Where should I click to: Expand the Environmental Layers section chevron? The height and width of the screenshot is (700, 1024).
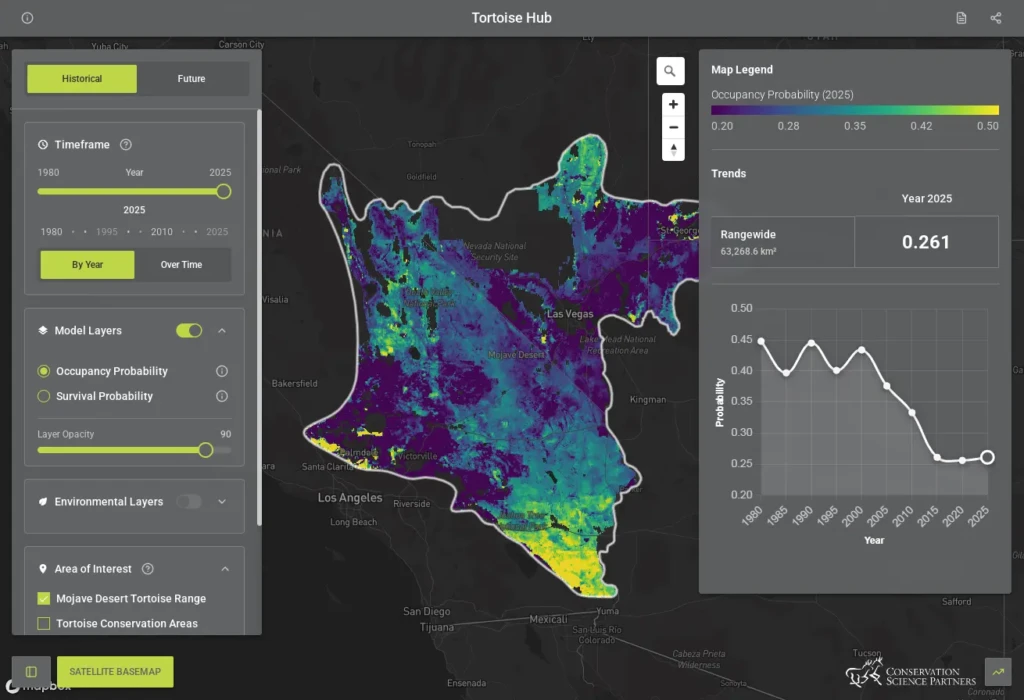click(222, 502)
